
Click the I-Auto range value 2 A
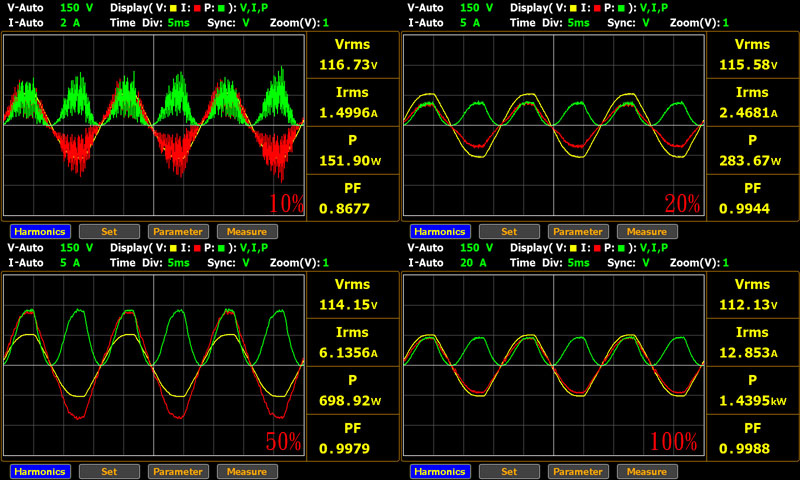70,23
